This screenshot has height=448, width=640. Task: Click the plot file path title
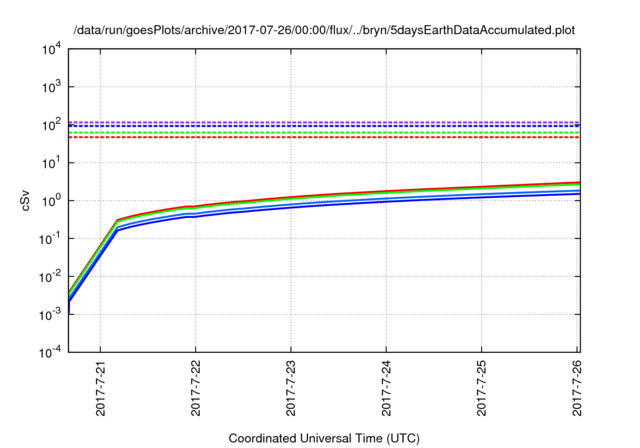[324, 30]
